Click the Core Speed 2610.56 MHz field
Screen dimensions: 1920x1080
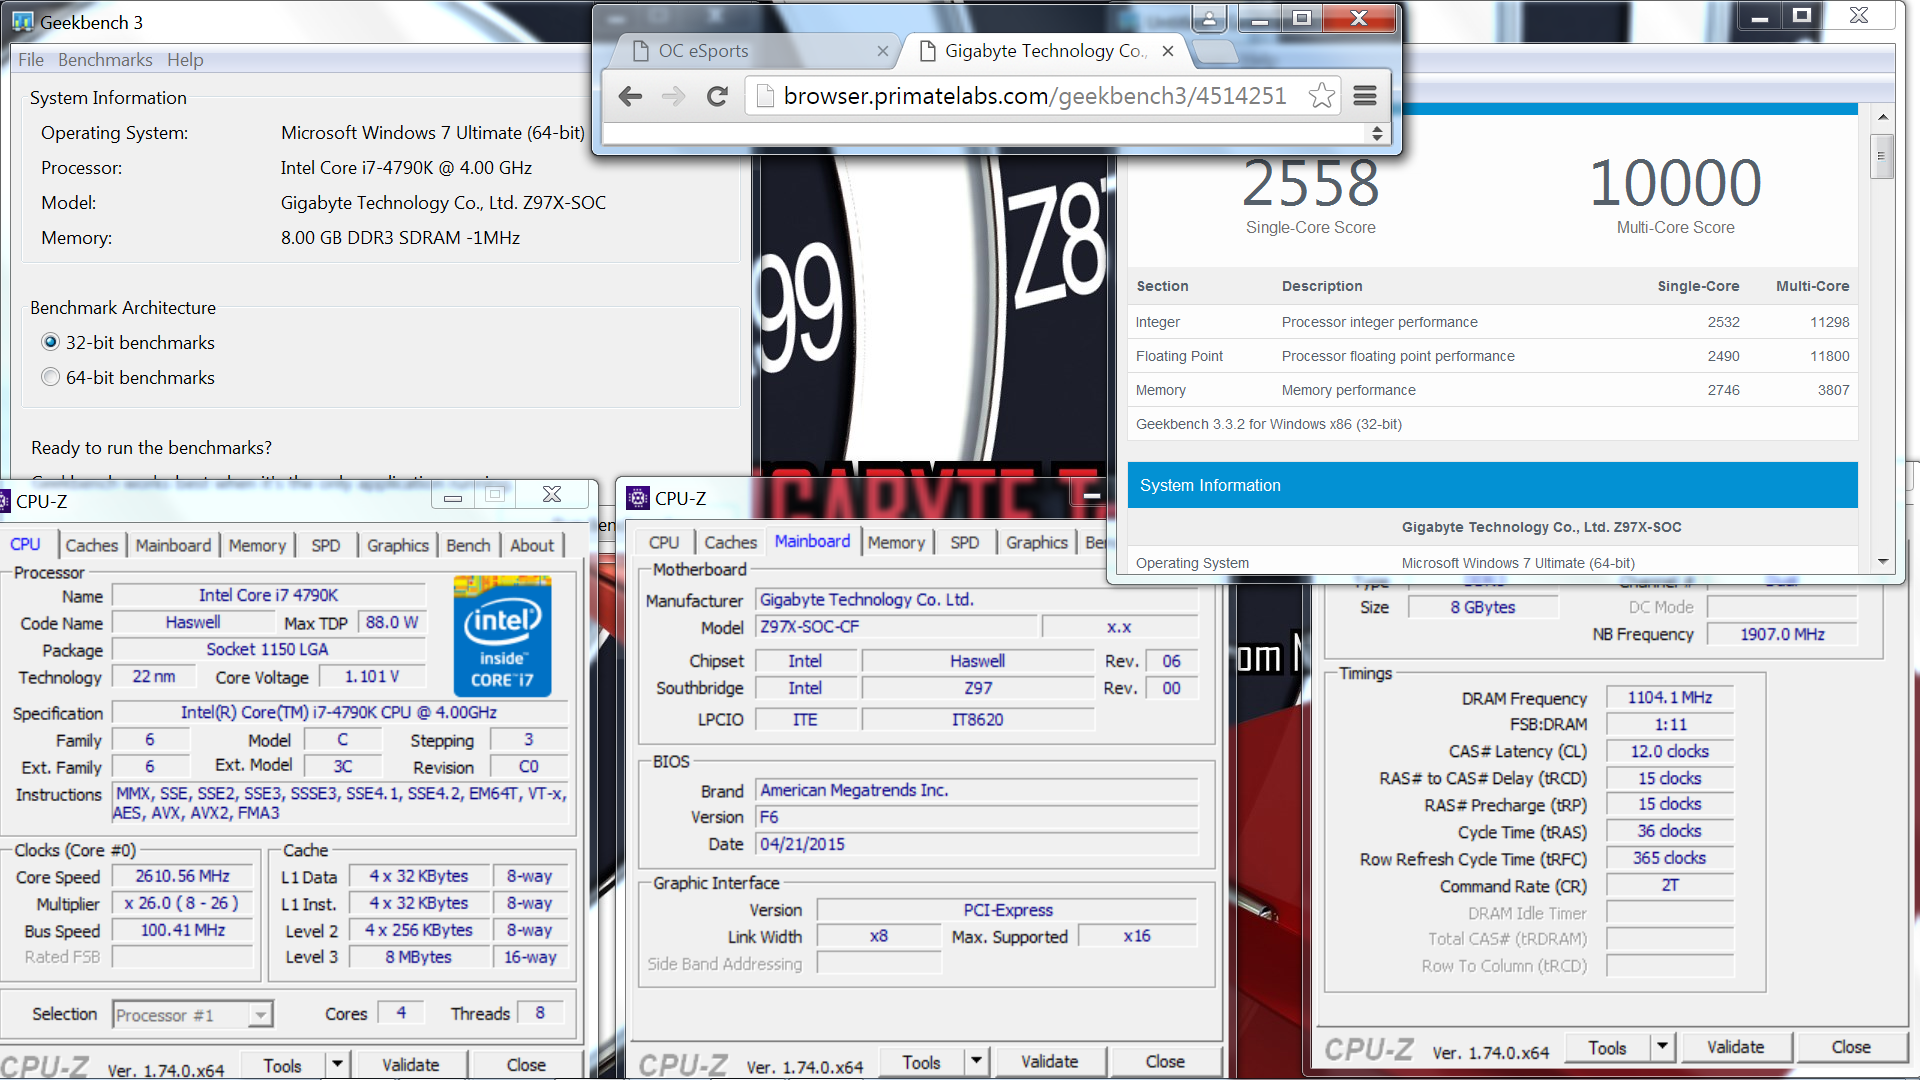click(x=183, y=876)
